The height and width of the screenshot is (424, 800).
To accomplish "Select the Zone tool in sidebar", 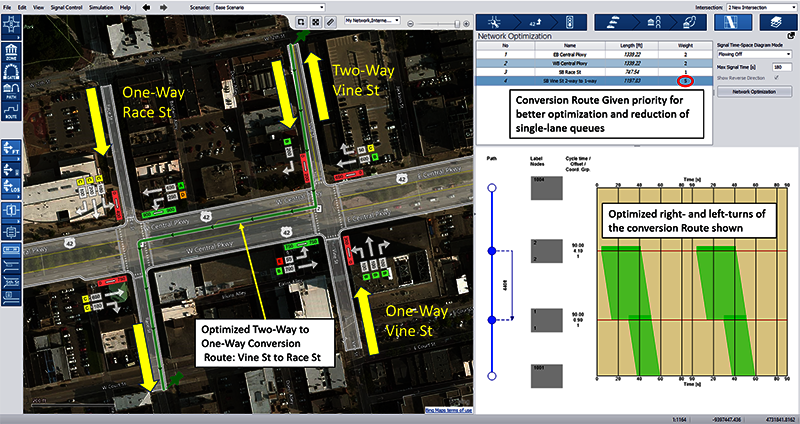I will tap(11, 53).
